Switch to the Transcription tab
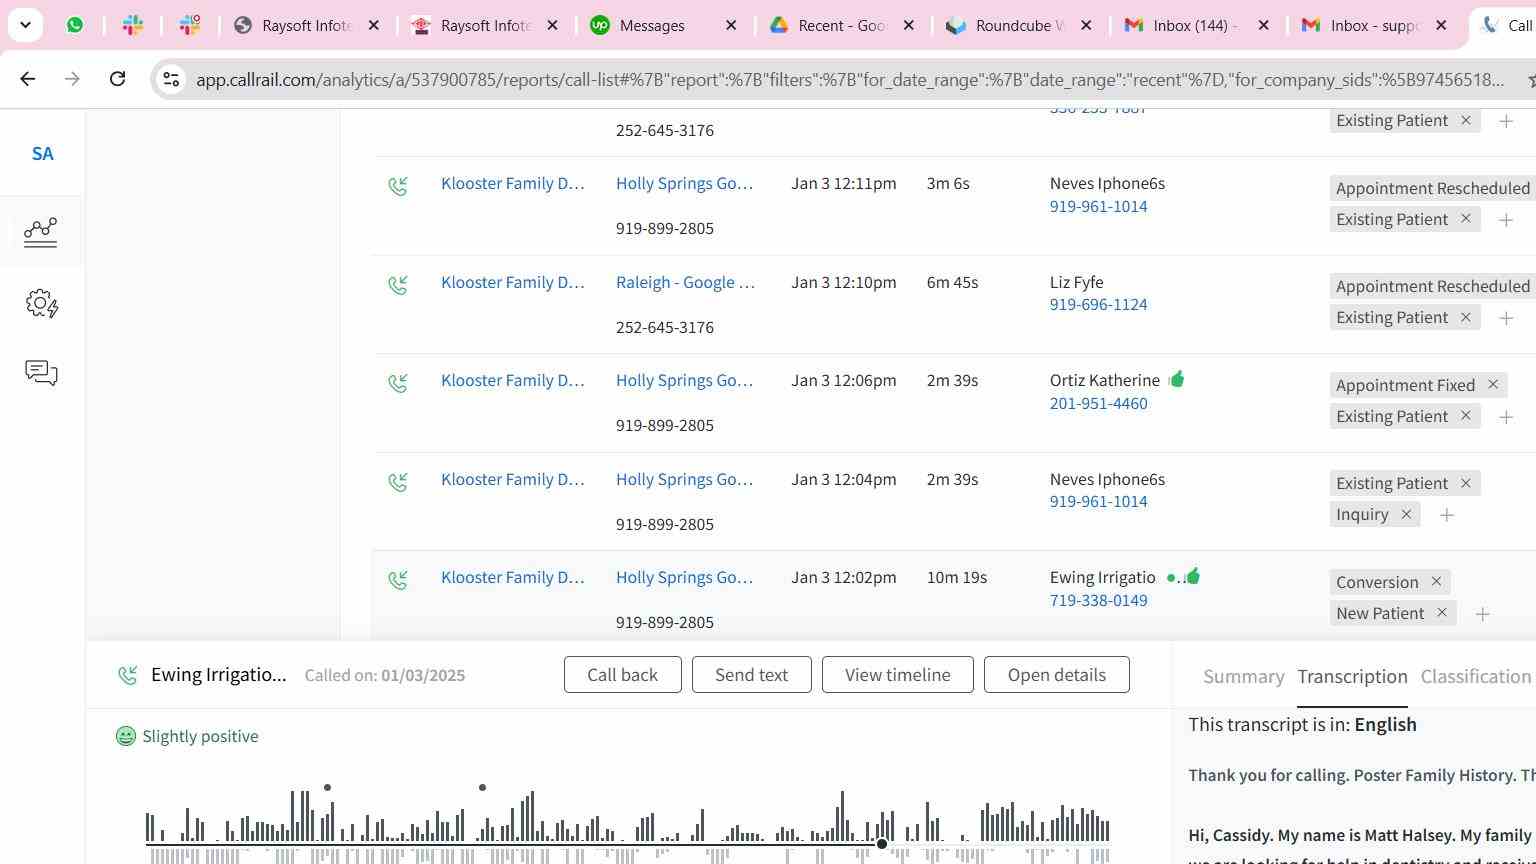 1352,677
